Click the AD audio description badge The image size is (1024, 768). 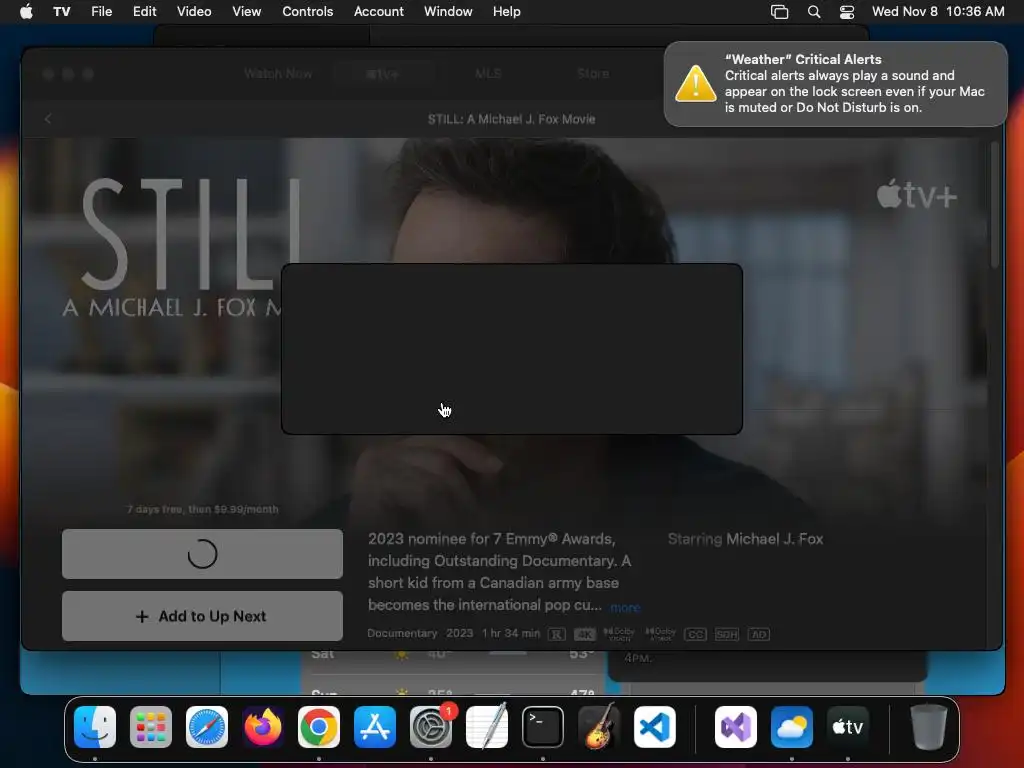point(758,634)
